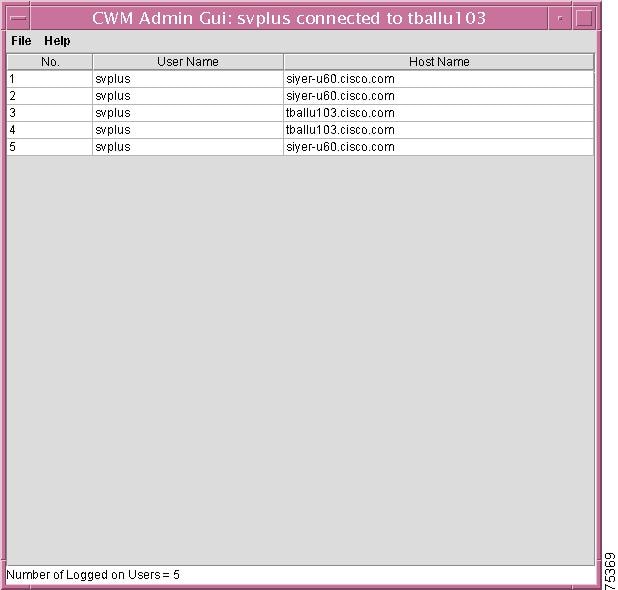Select svplus user name in row 4
The height and width of the screenshot is (590, 618).
coord(188,130)
